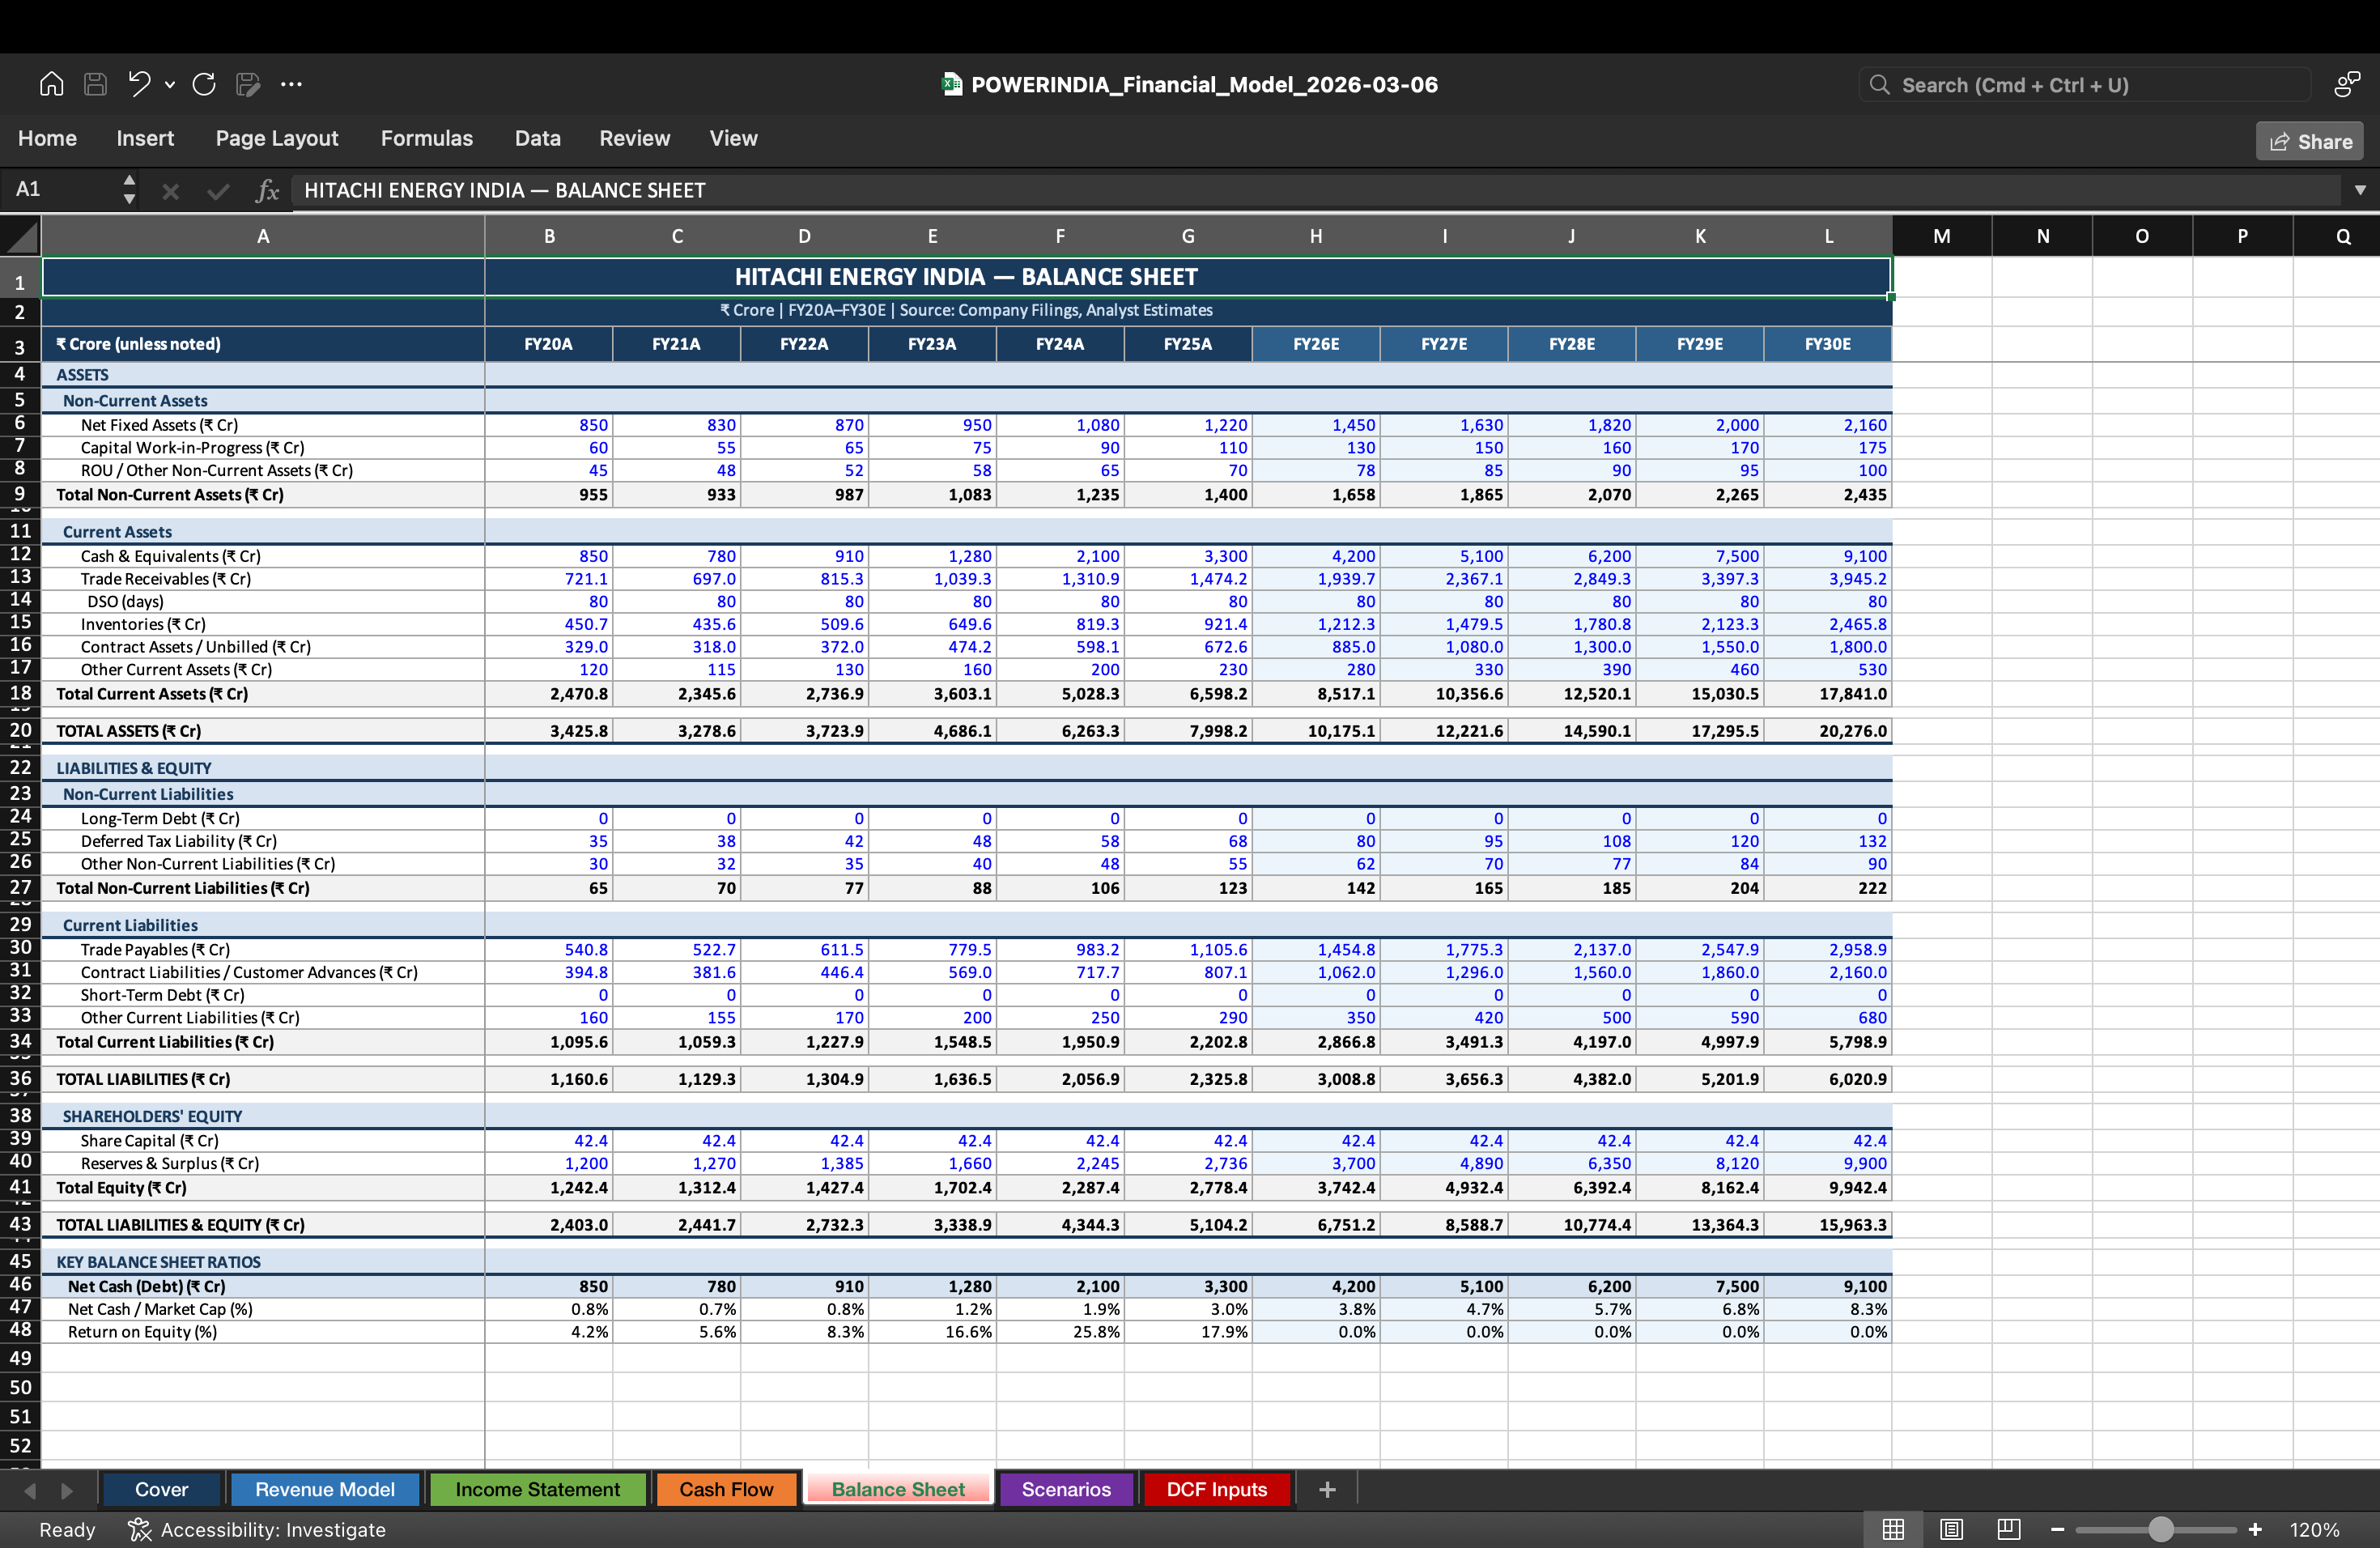Open the Name Box stepper arrows
Image resolution: width=2380 pixels, height=1548 pixels.
129,189
